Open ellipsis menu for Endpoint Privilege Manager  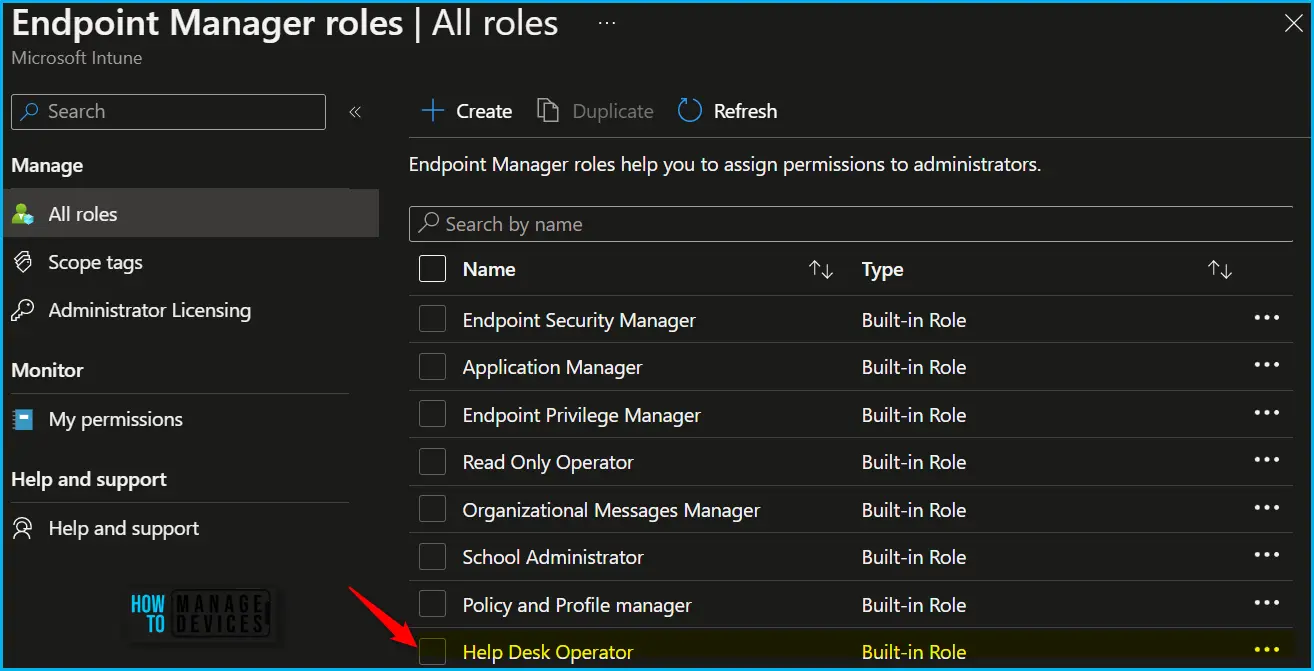point(1266,413)
